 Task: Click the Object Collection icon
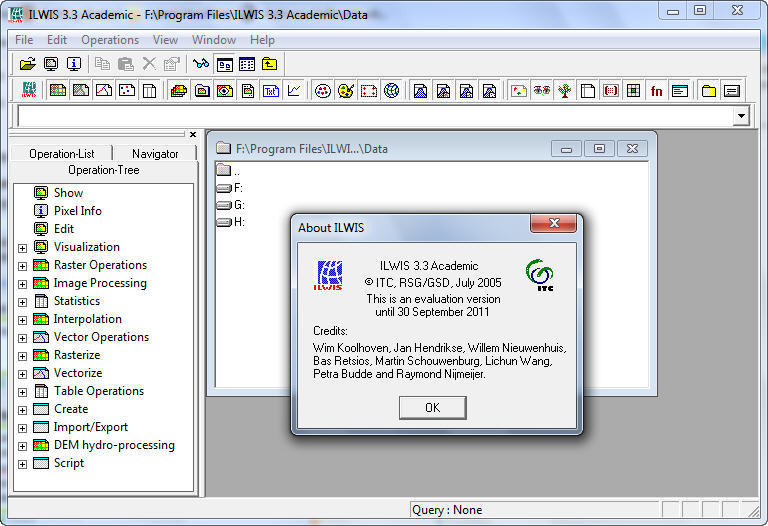click(x=202, y=91)
